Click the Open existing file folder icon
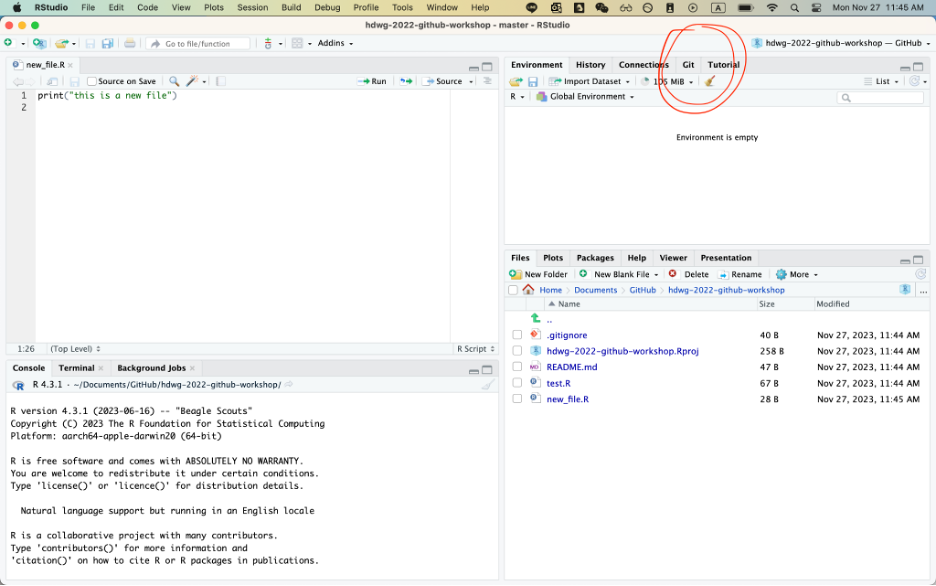This screenshot has height=586, width=936. pyautogui.click(x=61, y=43)
